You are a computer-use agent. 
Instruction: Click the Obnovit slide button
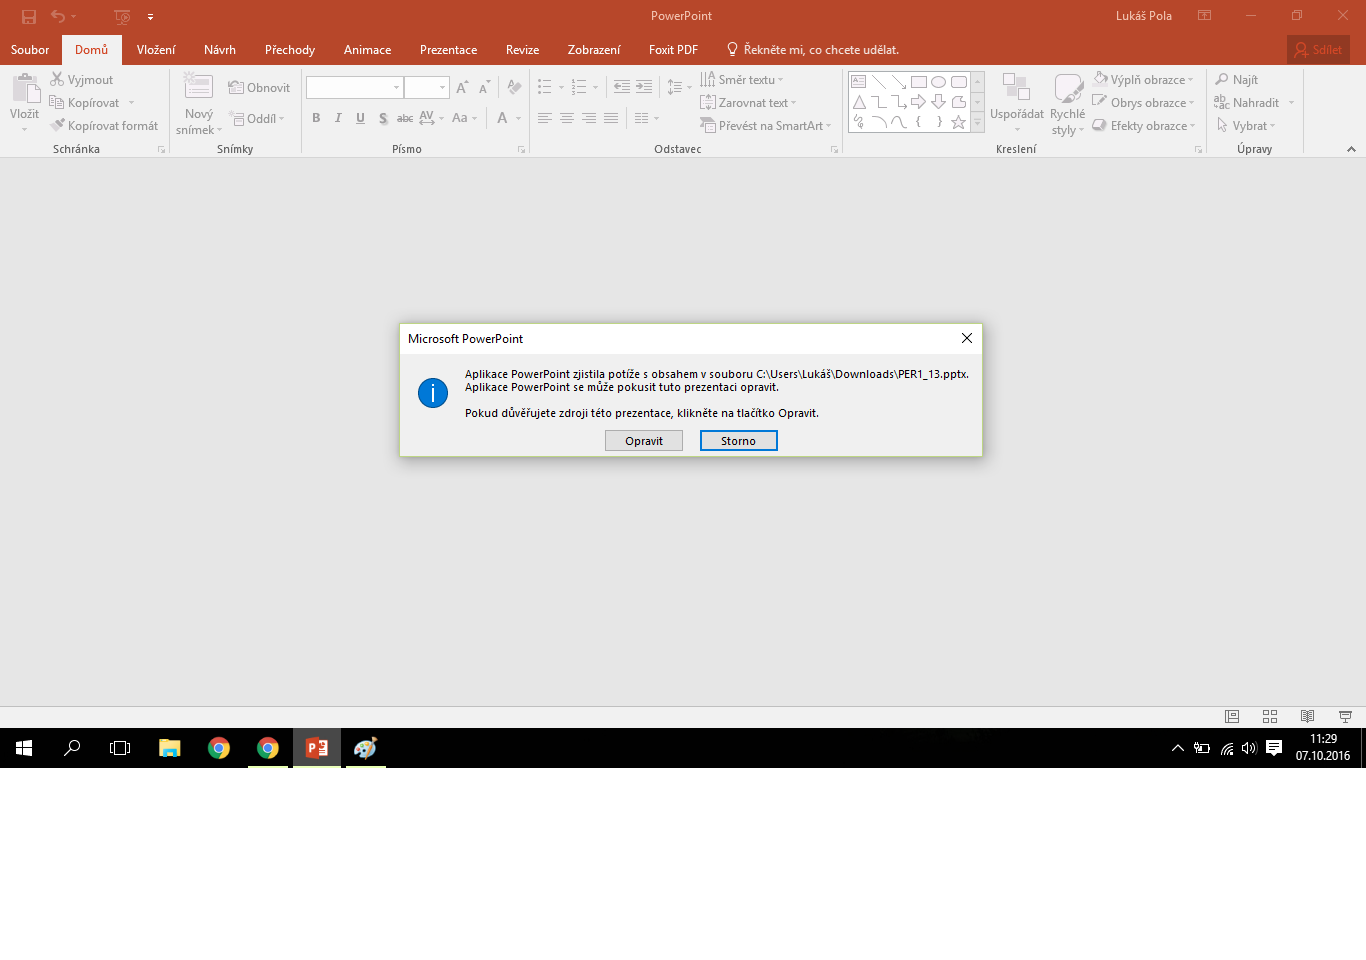click(259, 88)
